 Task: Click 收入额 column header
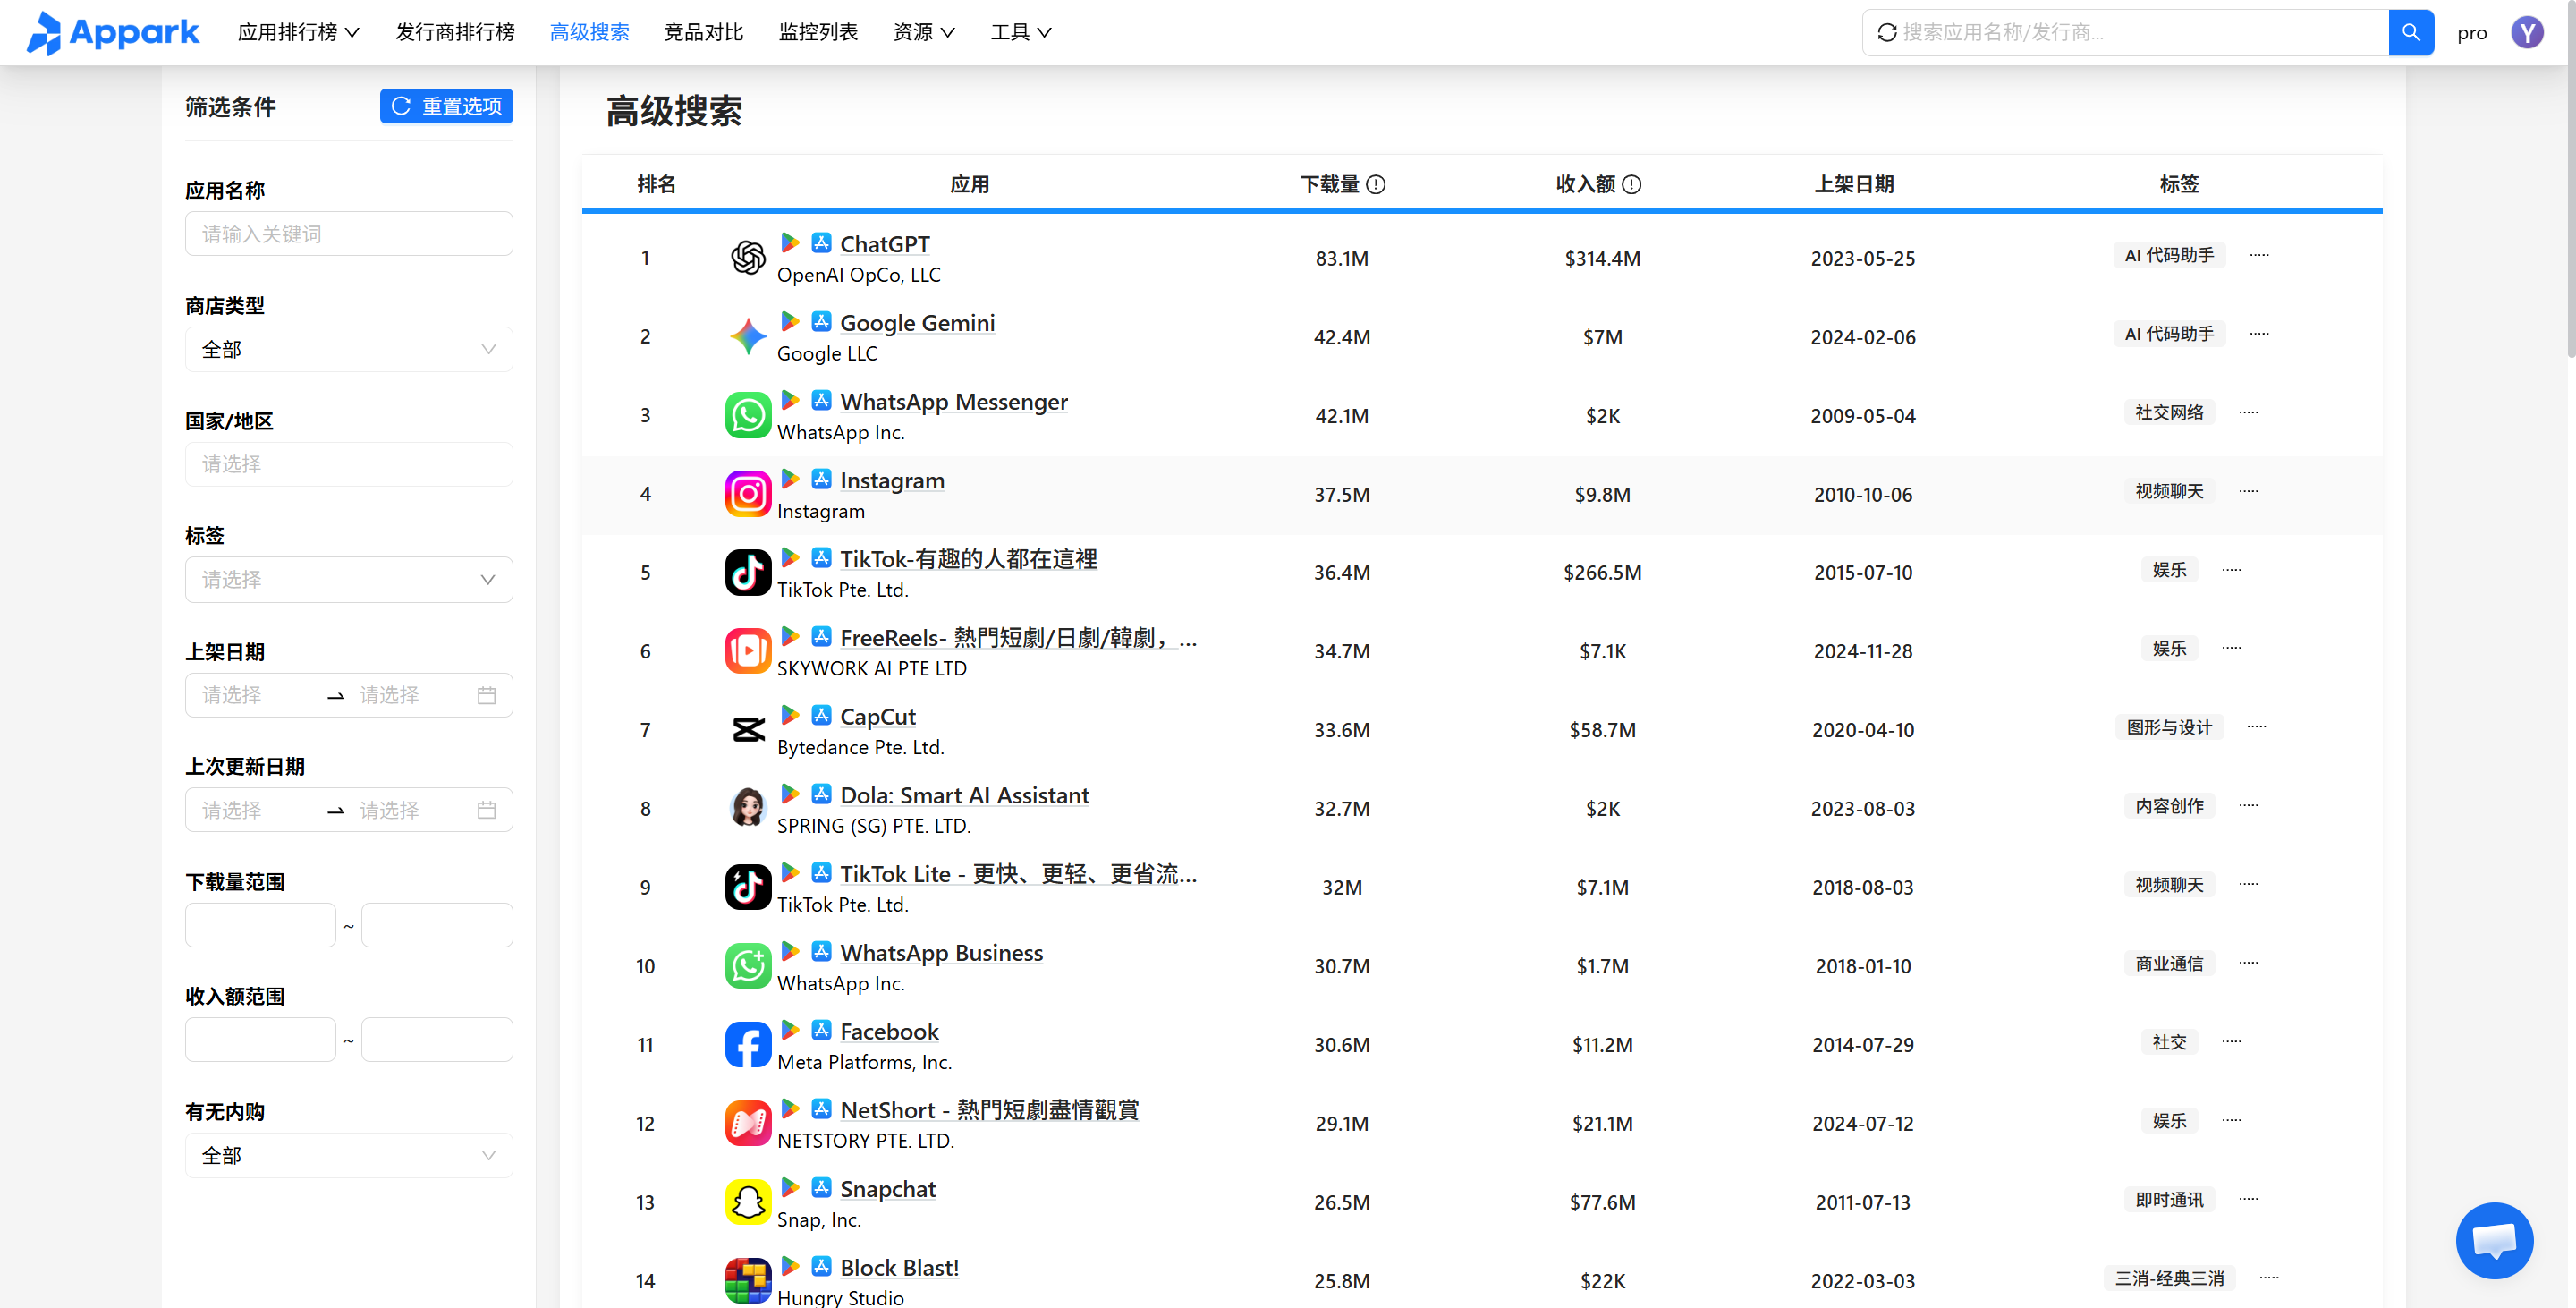pyautogui.click(x=1586, y=184)
